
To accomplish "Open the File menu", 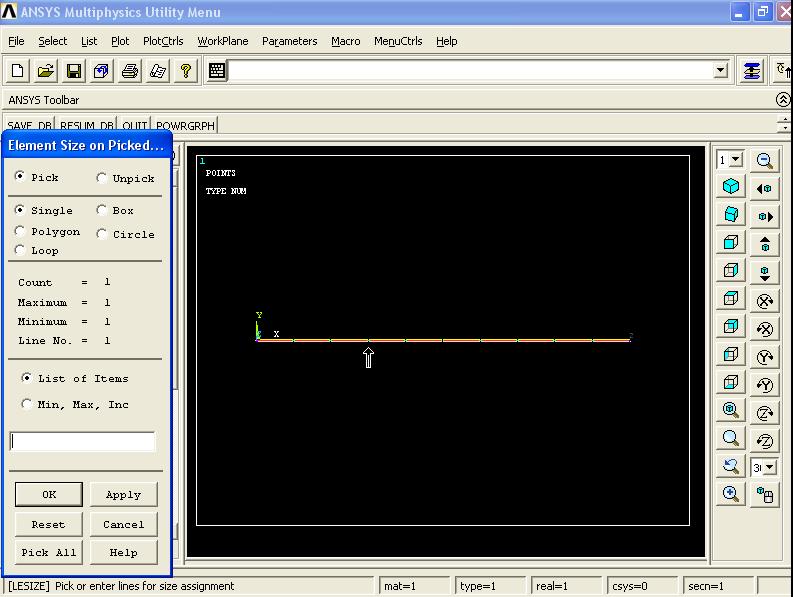I will pyautogui.click(x=16, y=41).
